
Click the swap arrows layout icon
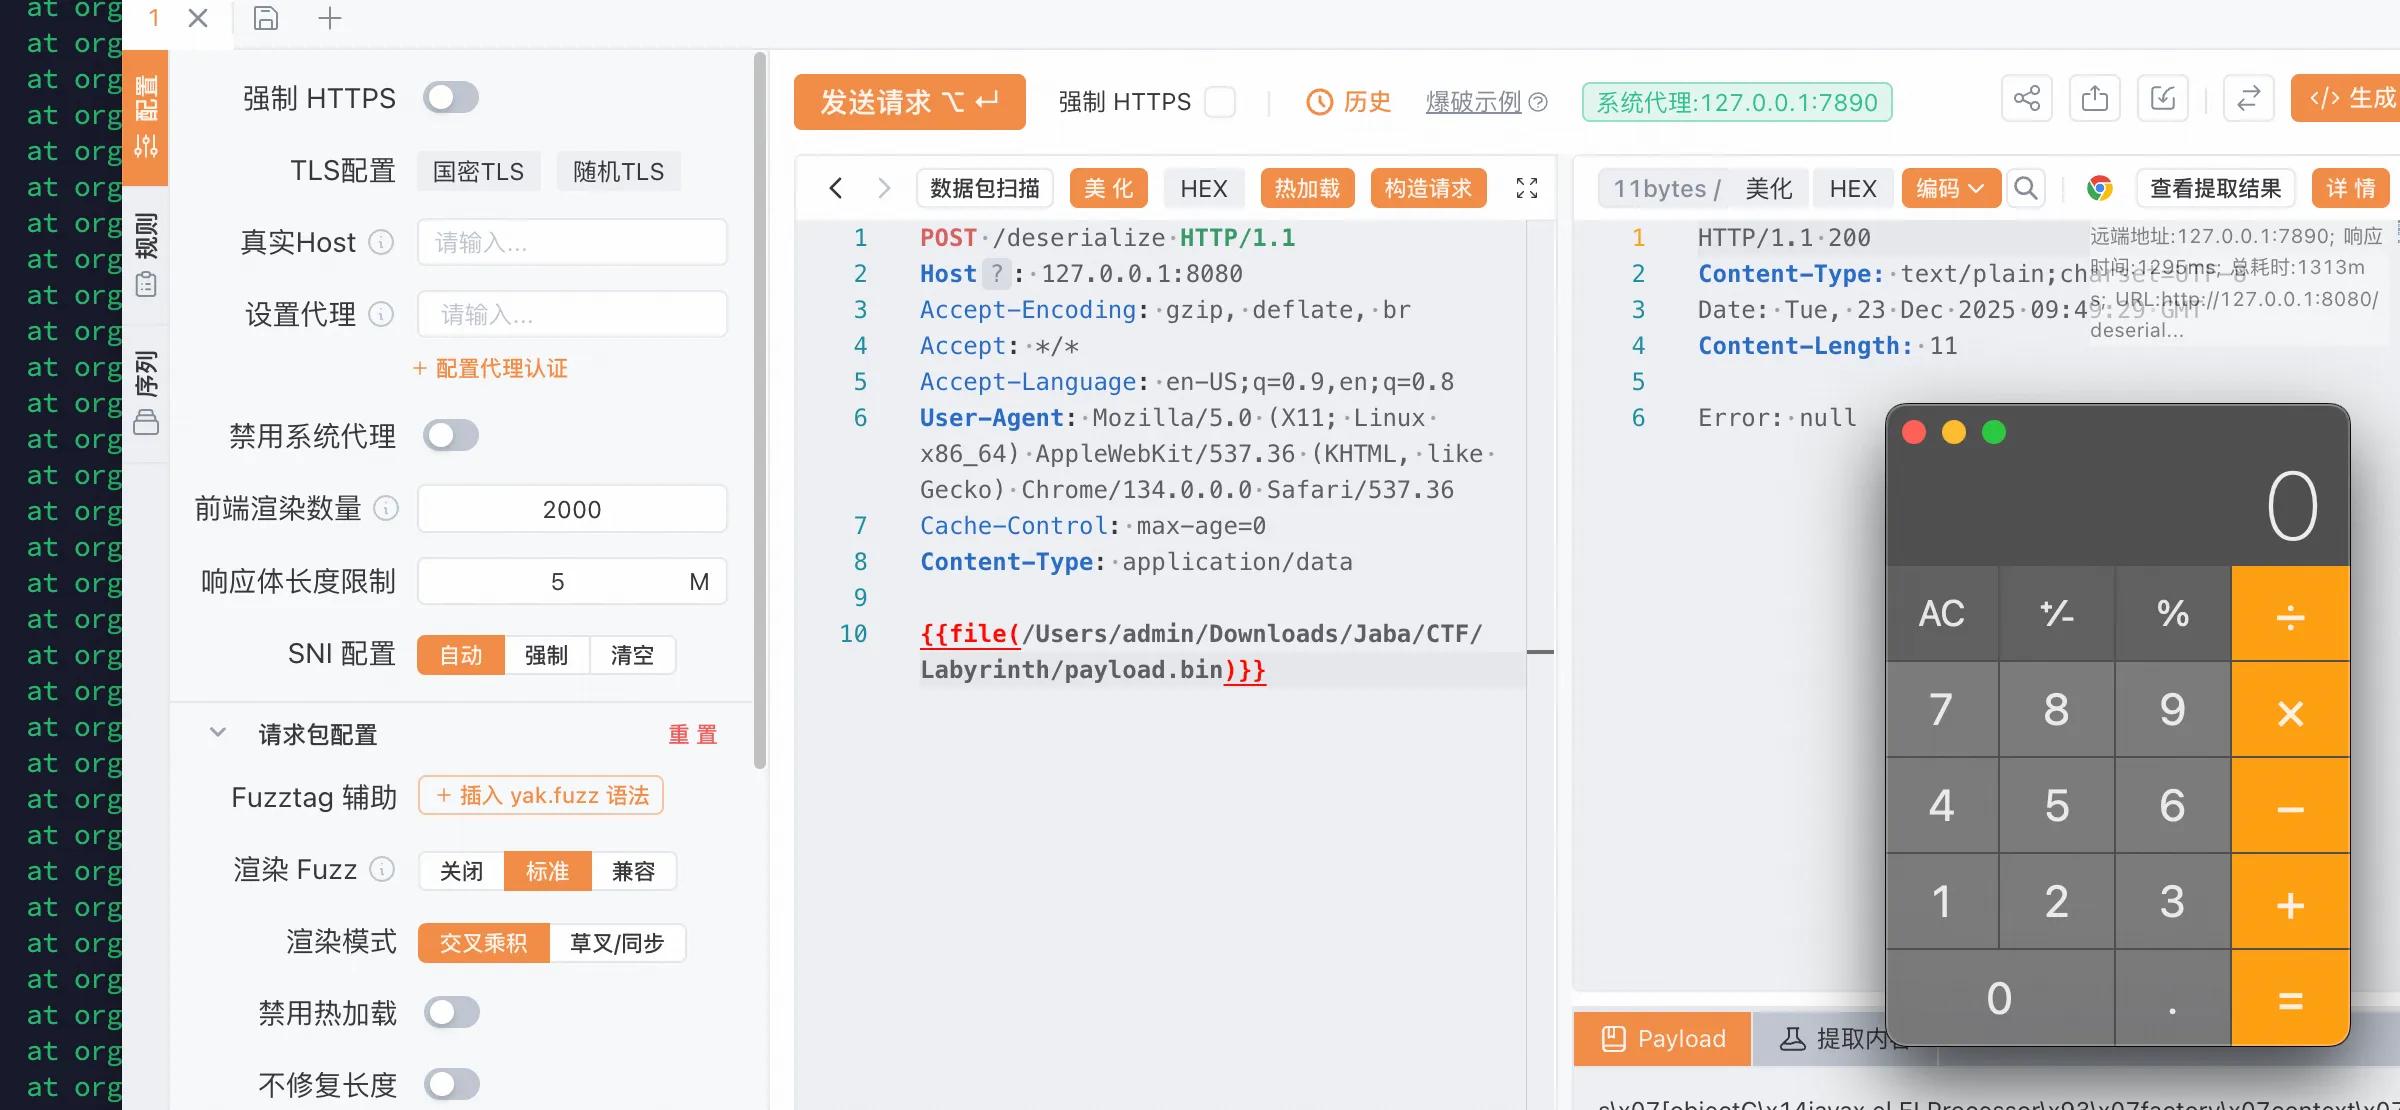pyautogui.click(x=2249, y=99)
